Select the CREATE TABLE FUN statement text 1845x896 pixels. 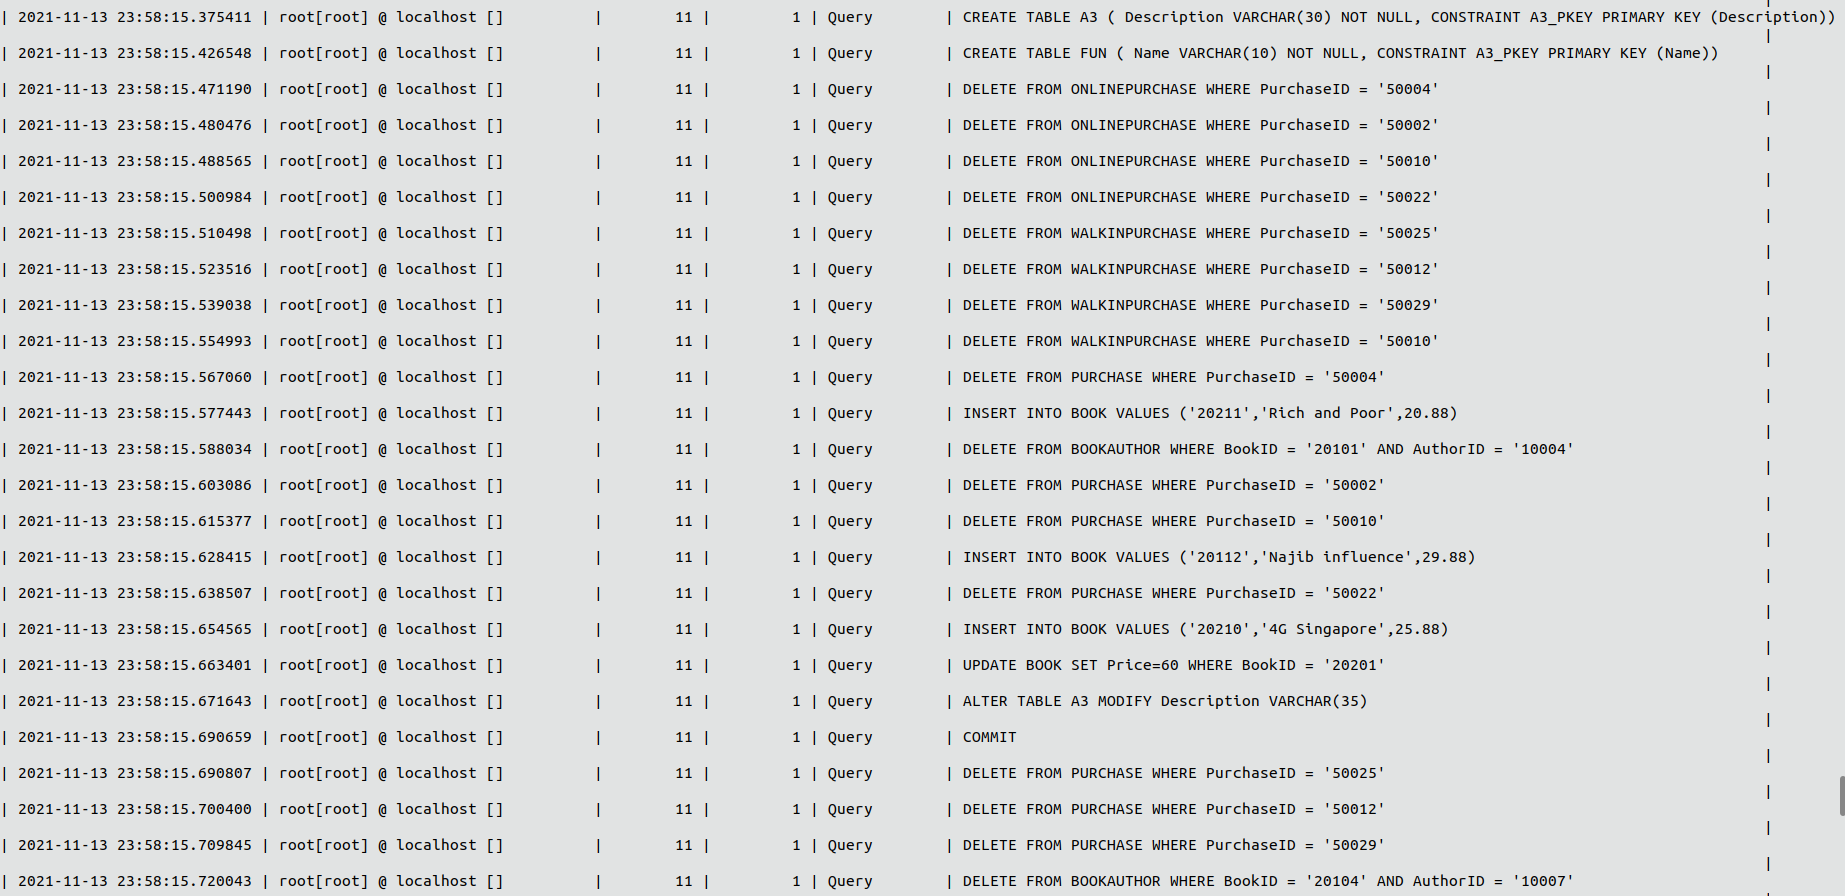[x=1340, y=53]
